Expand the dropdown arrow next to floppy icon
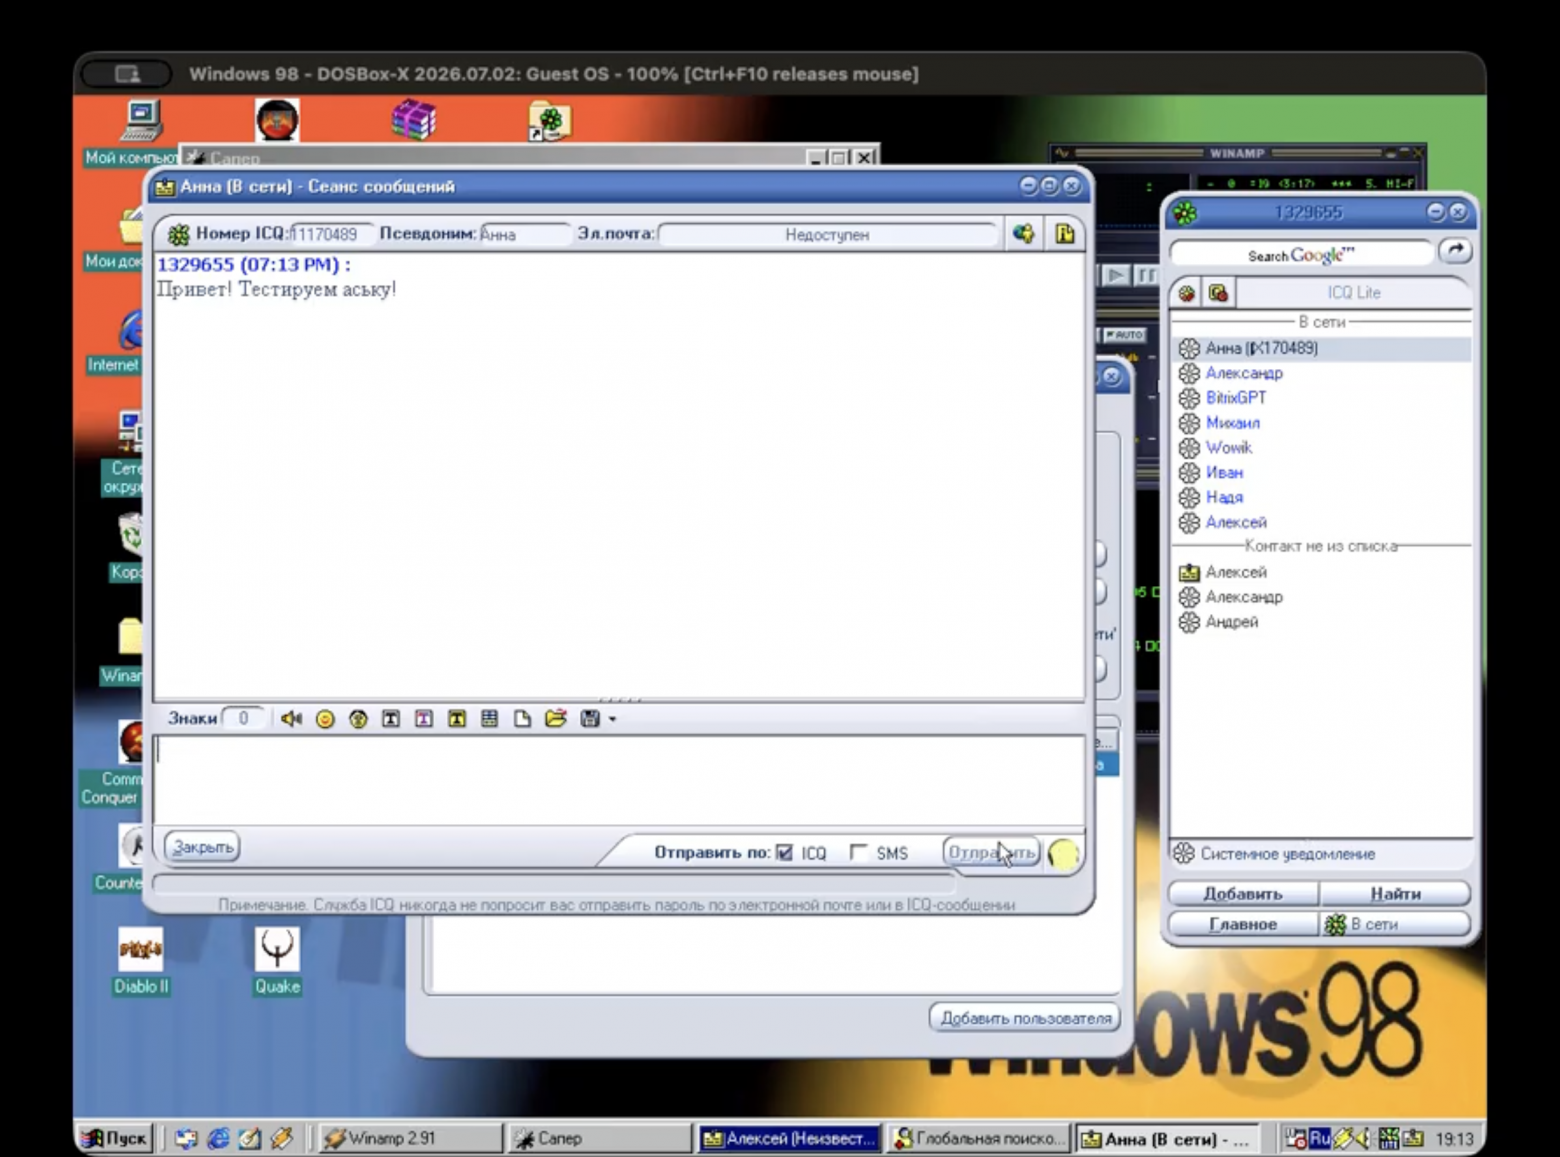The width and height of the screenshot is (1560, 1157). pos(612,719)
